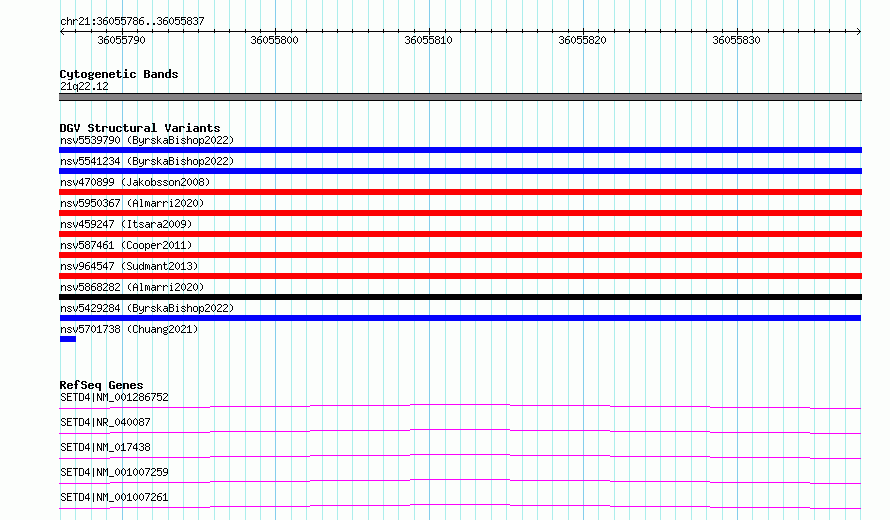Viewport: 890px width, 520px height.
Task: Click the right arrow end of the ruler
Action: click(x=859, y=31)
